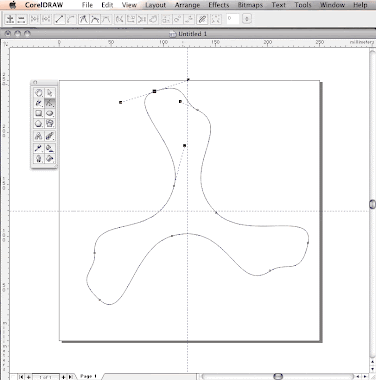Open the Window menu
Screen dimensions: 376x380
(332, 5)
